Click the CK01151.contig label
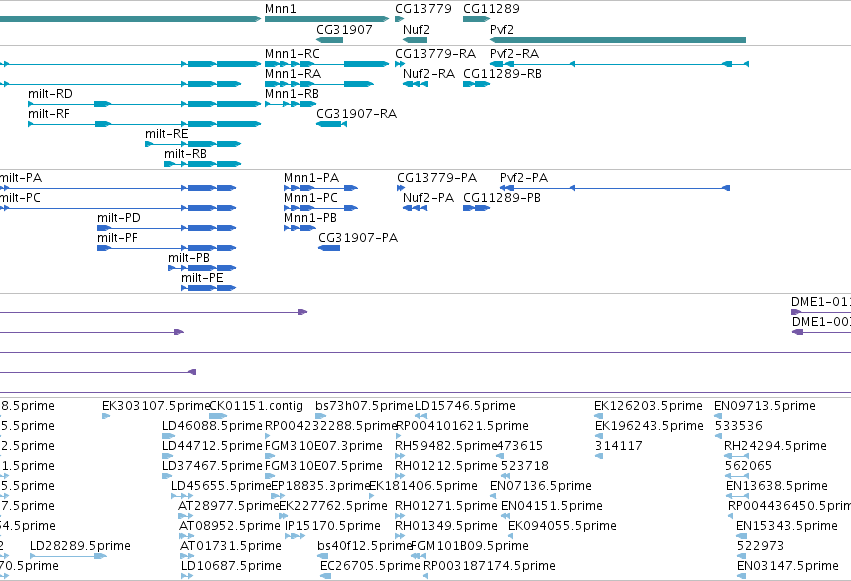The height and width of the screenshot is (581, 851). tap(256, 406)
